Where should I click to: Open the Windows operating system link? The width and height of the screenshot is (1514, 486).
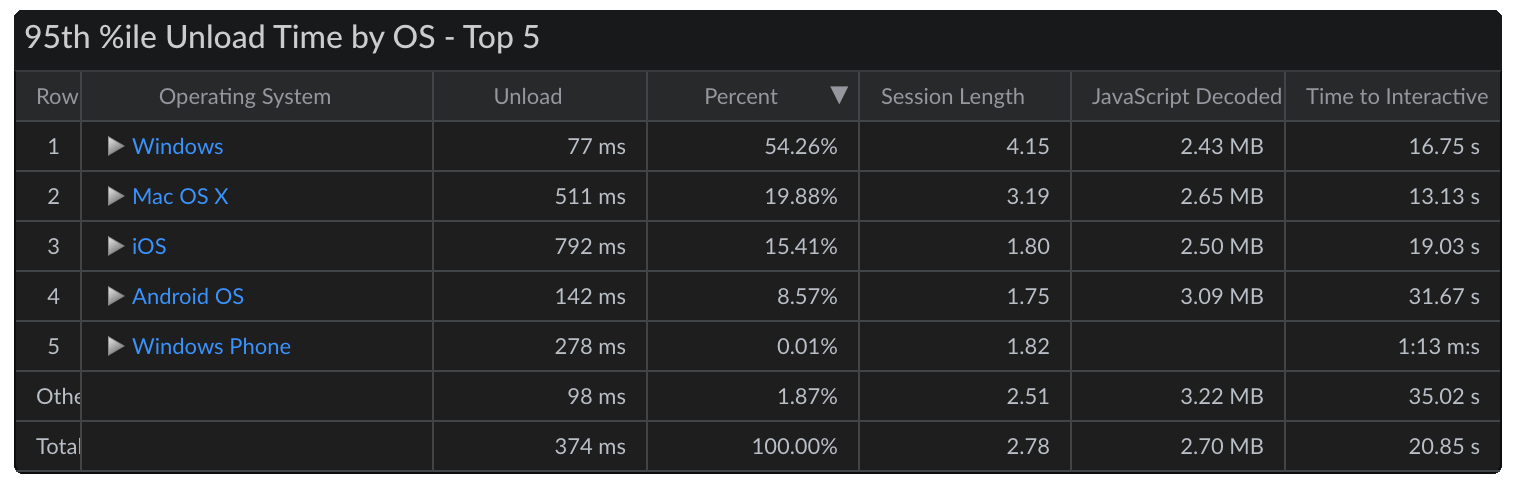[x=178, y=147]
